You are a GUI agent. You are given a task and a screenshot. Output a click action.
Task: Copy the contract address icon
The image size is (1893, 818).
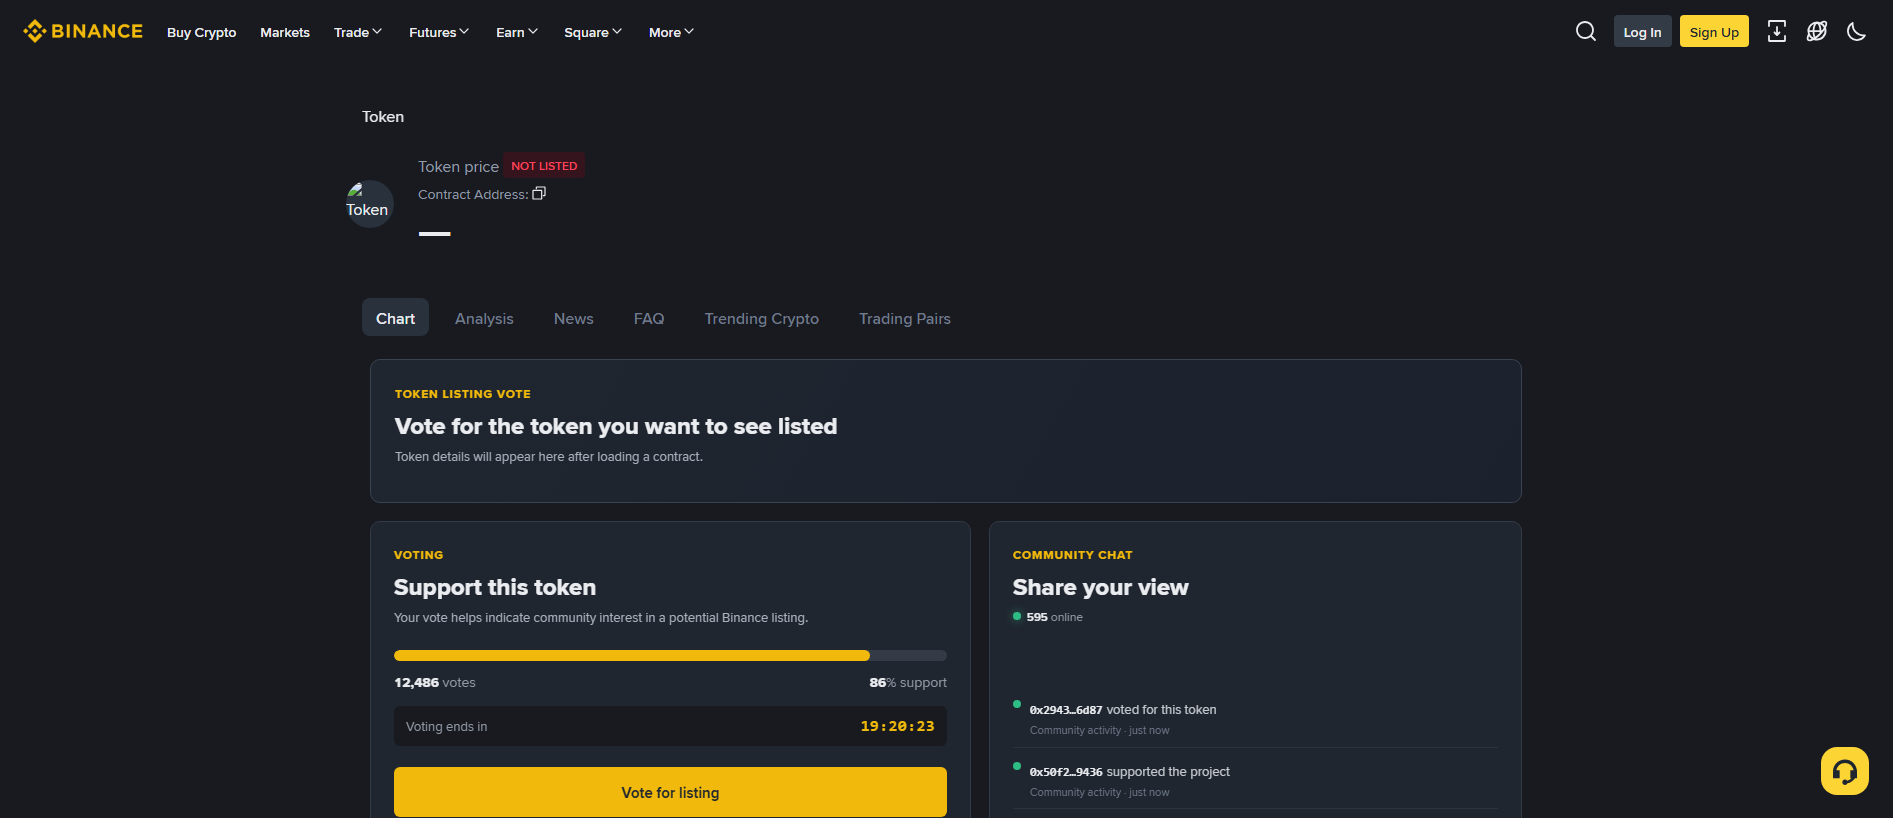(539, 193)
